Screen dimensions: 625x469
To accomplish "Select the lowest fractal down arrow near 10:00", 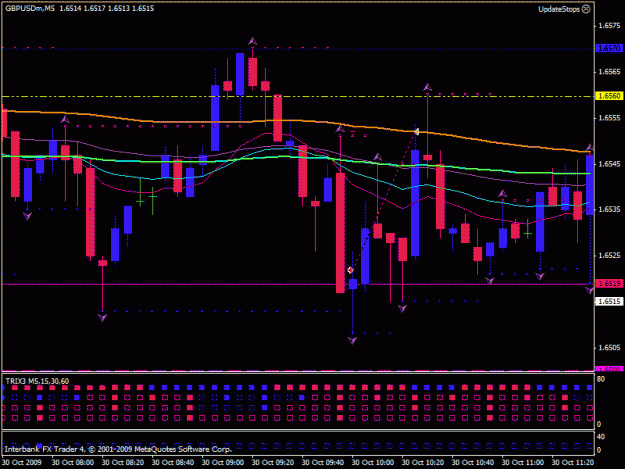I will pos(352,340).
